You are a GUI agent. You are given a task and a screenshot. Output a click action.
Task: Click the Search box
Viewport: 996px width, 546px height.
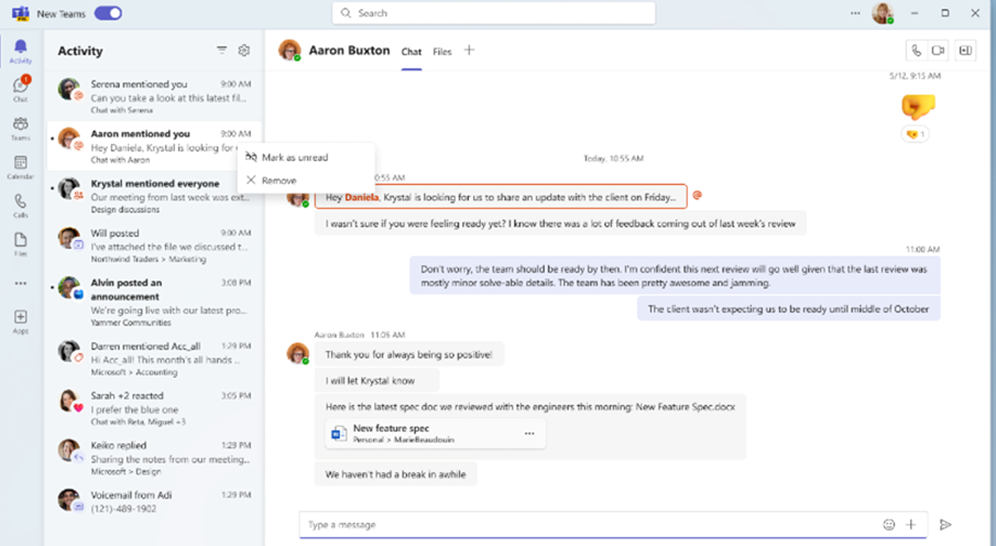pos(494,13)
